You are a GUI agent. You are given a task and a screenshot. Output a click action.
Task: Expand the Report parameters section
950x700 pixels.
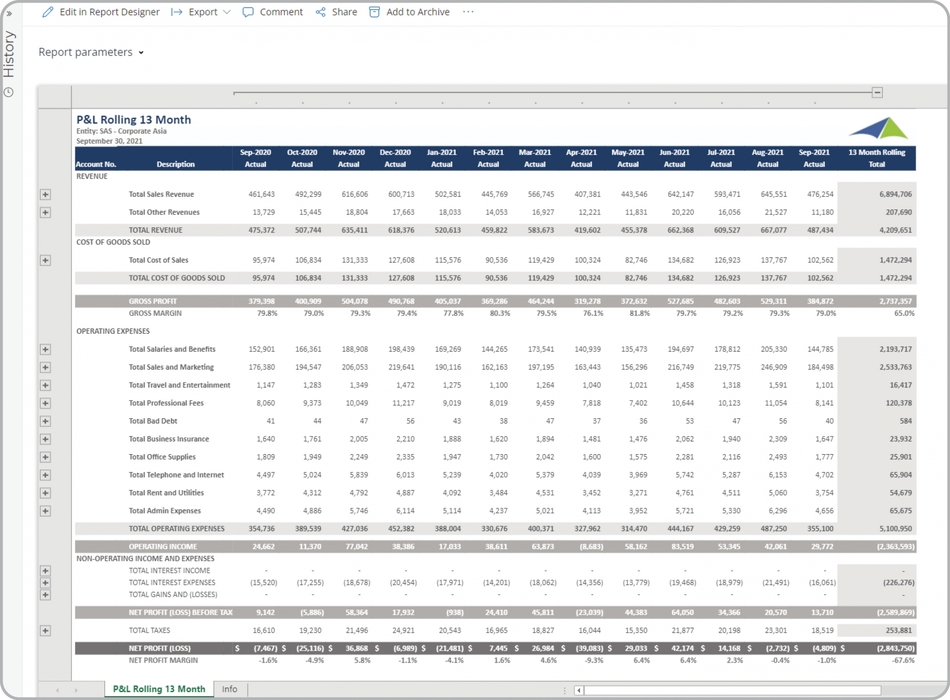click(x=91, y=52)
